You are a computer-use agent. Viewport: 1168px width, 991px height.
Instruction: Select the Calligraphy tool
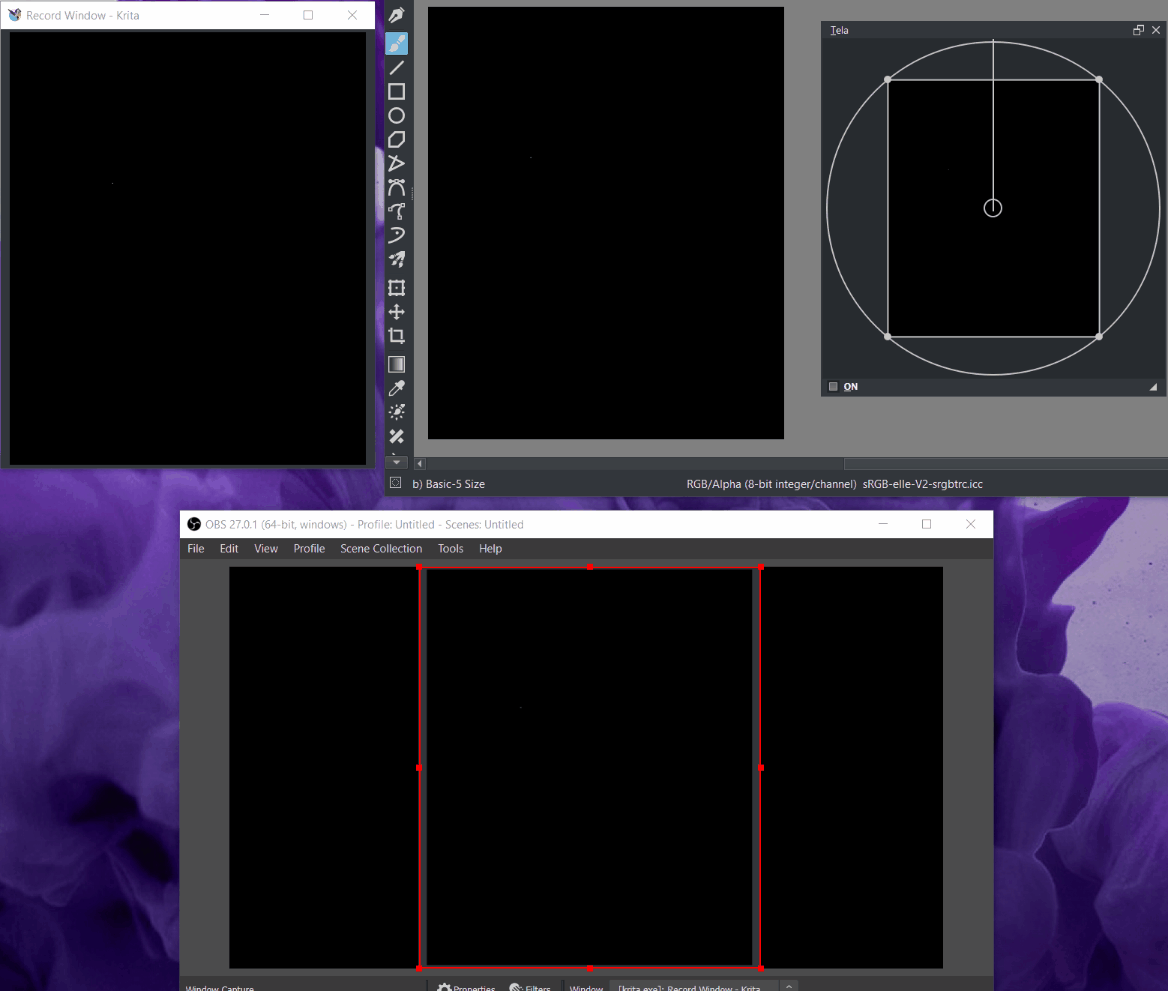pyautogui.click(x=397, y=18)
